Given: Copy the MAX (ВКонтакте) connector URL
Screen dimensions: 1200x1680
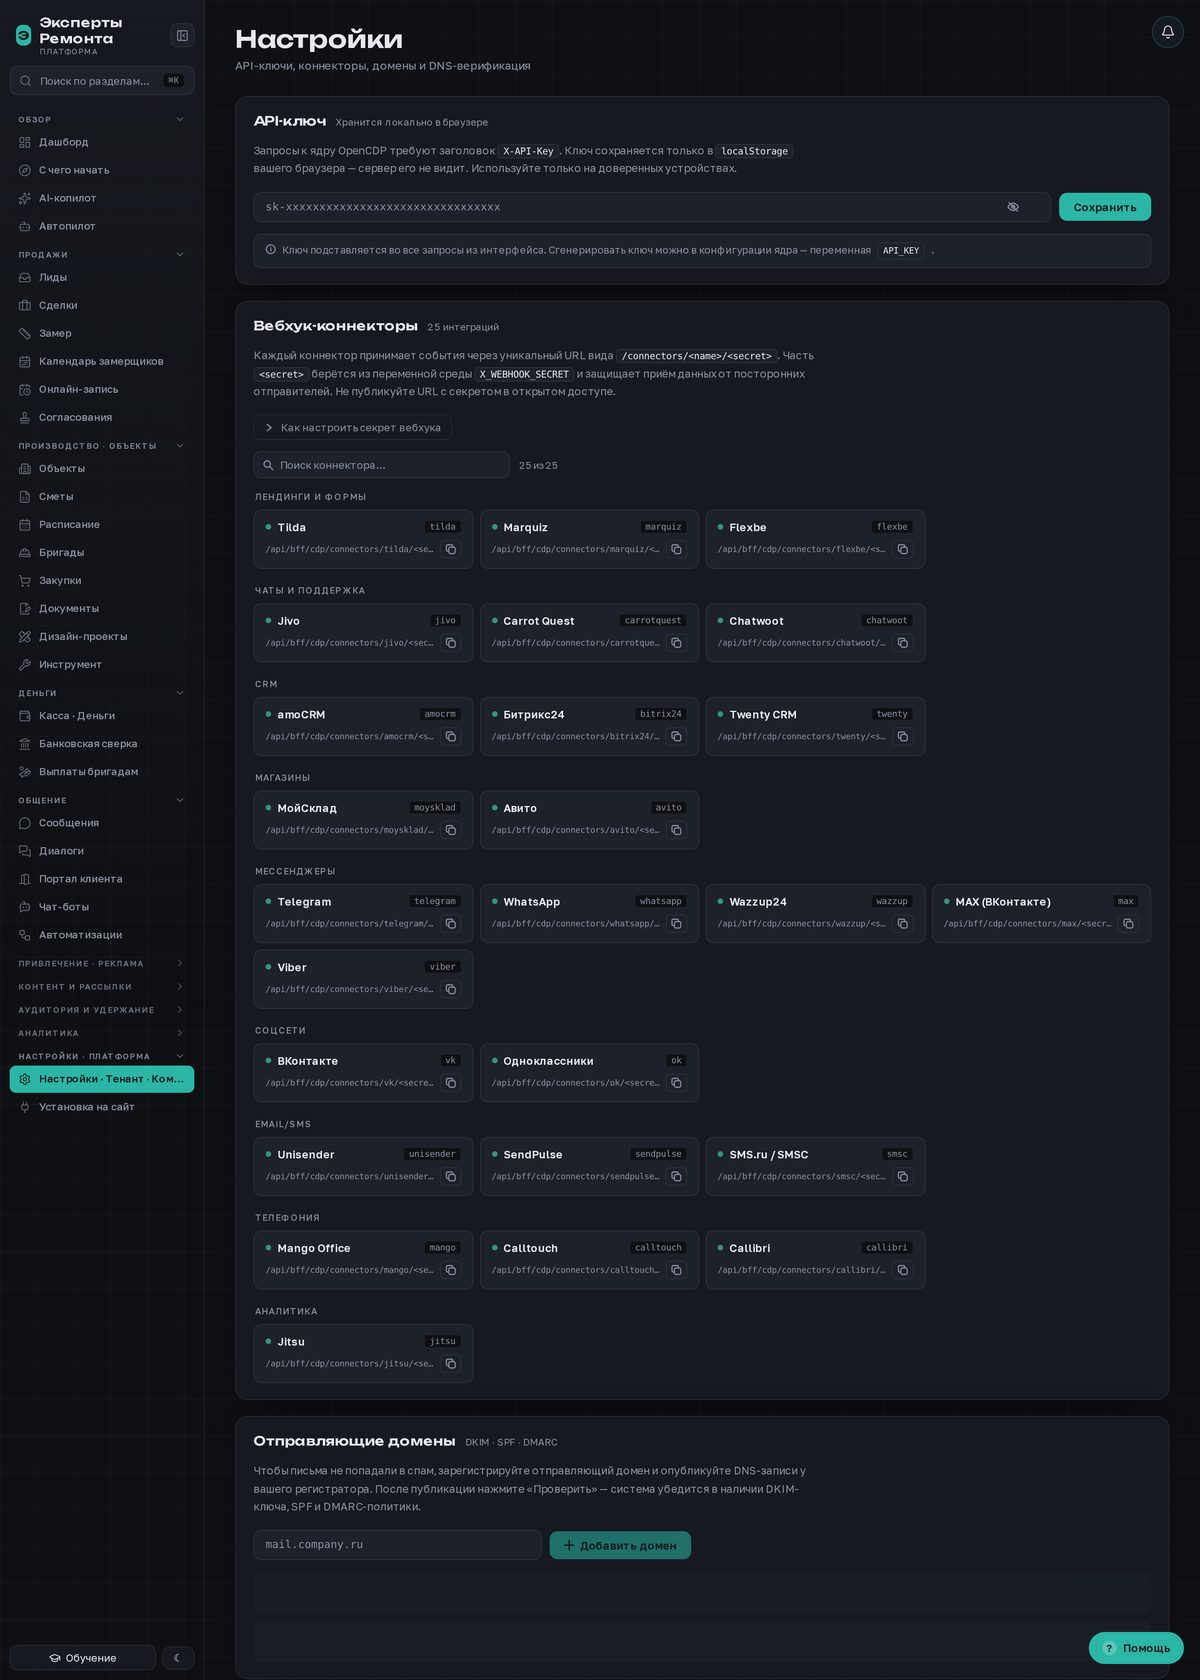Looking at the screenshot, I should (1129, 924).
